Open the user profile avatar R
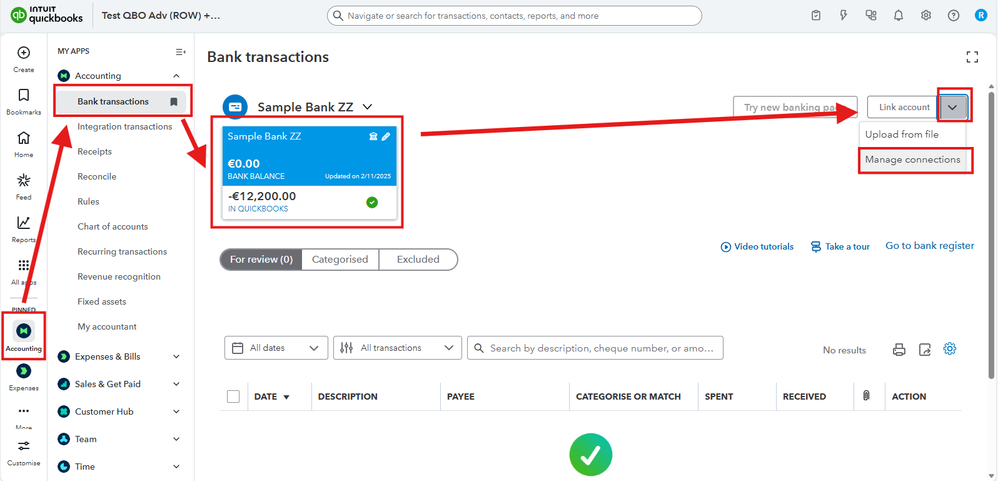This screenshot has height=481, width=998. pos(981,16)
